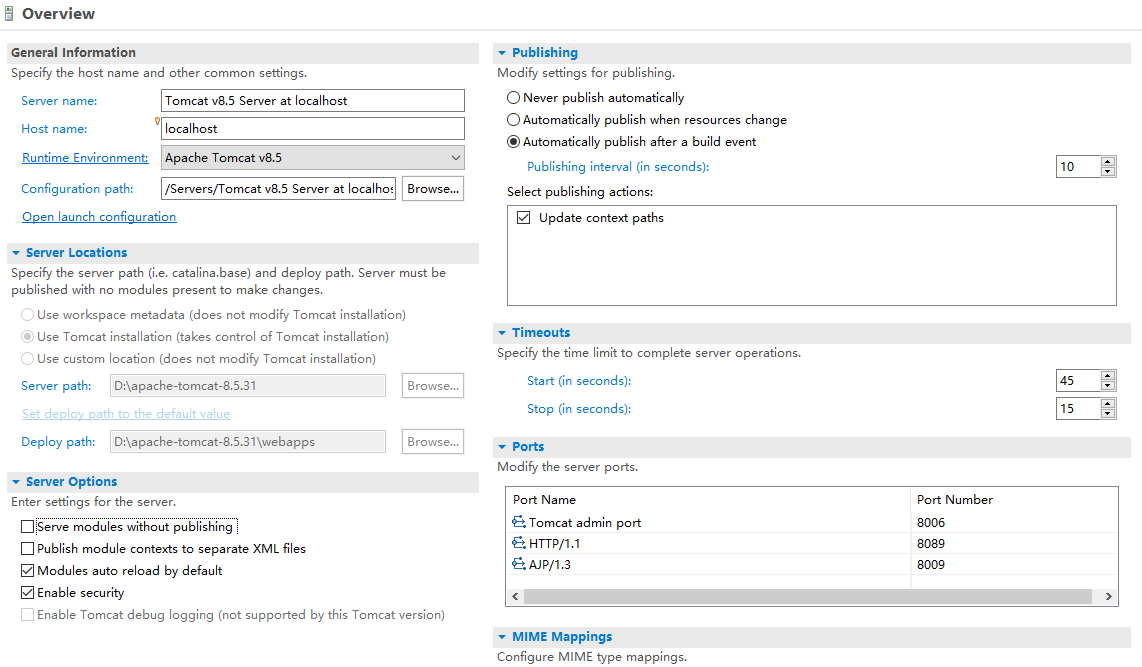Click the Configuration path field
Viewport: 1142px width, 667px height.
(x=278, y=189)
